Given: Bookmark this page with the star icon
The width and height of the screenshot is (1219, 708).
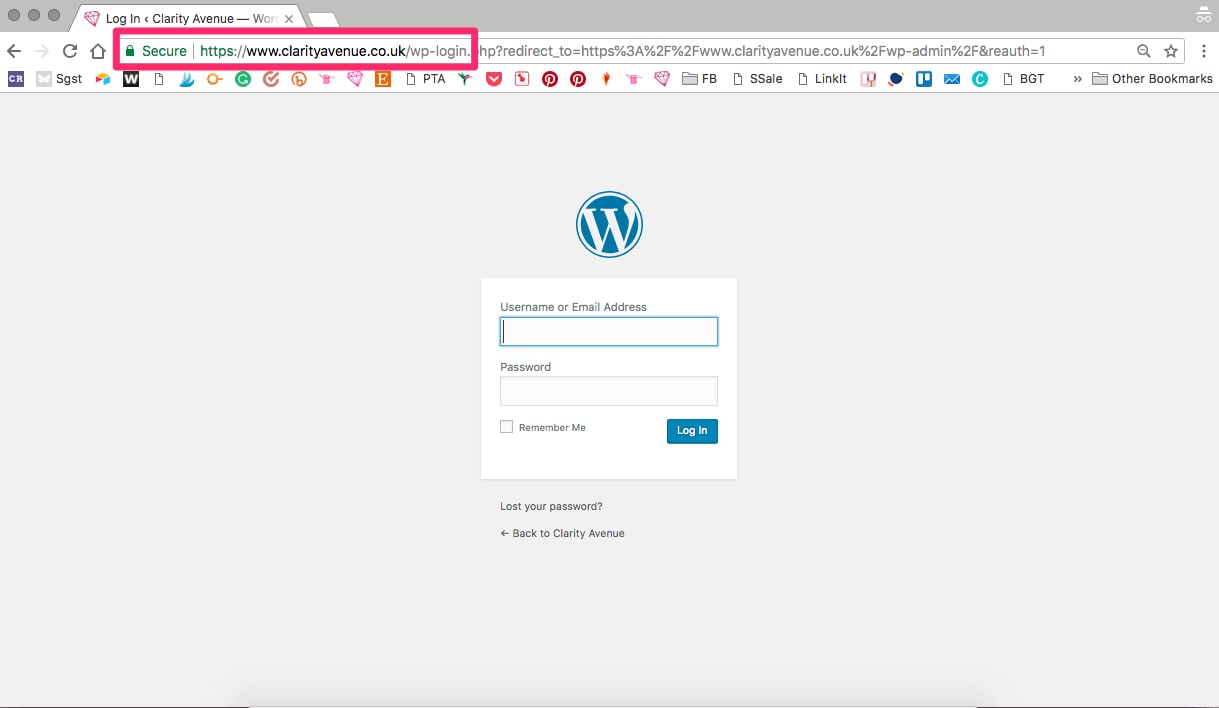Looking at the screenshot, I should (x=1170, y=51).
